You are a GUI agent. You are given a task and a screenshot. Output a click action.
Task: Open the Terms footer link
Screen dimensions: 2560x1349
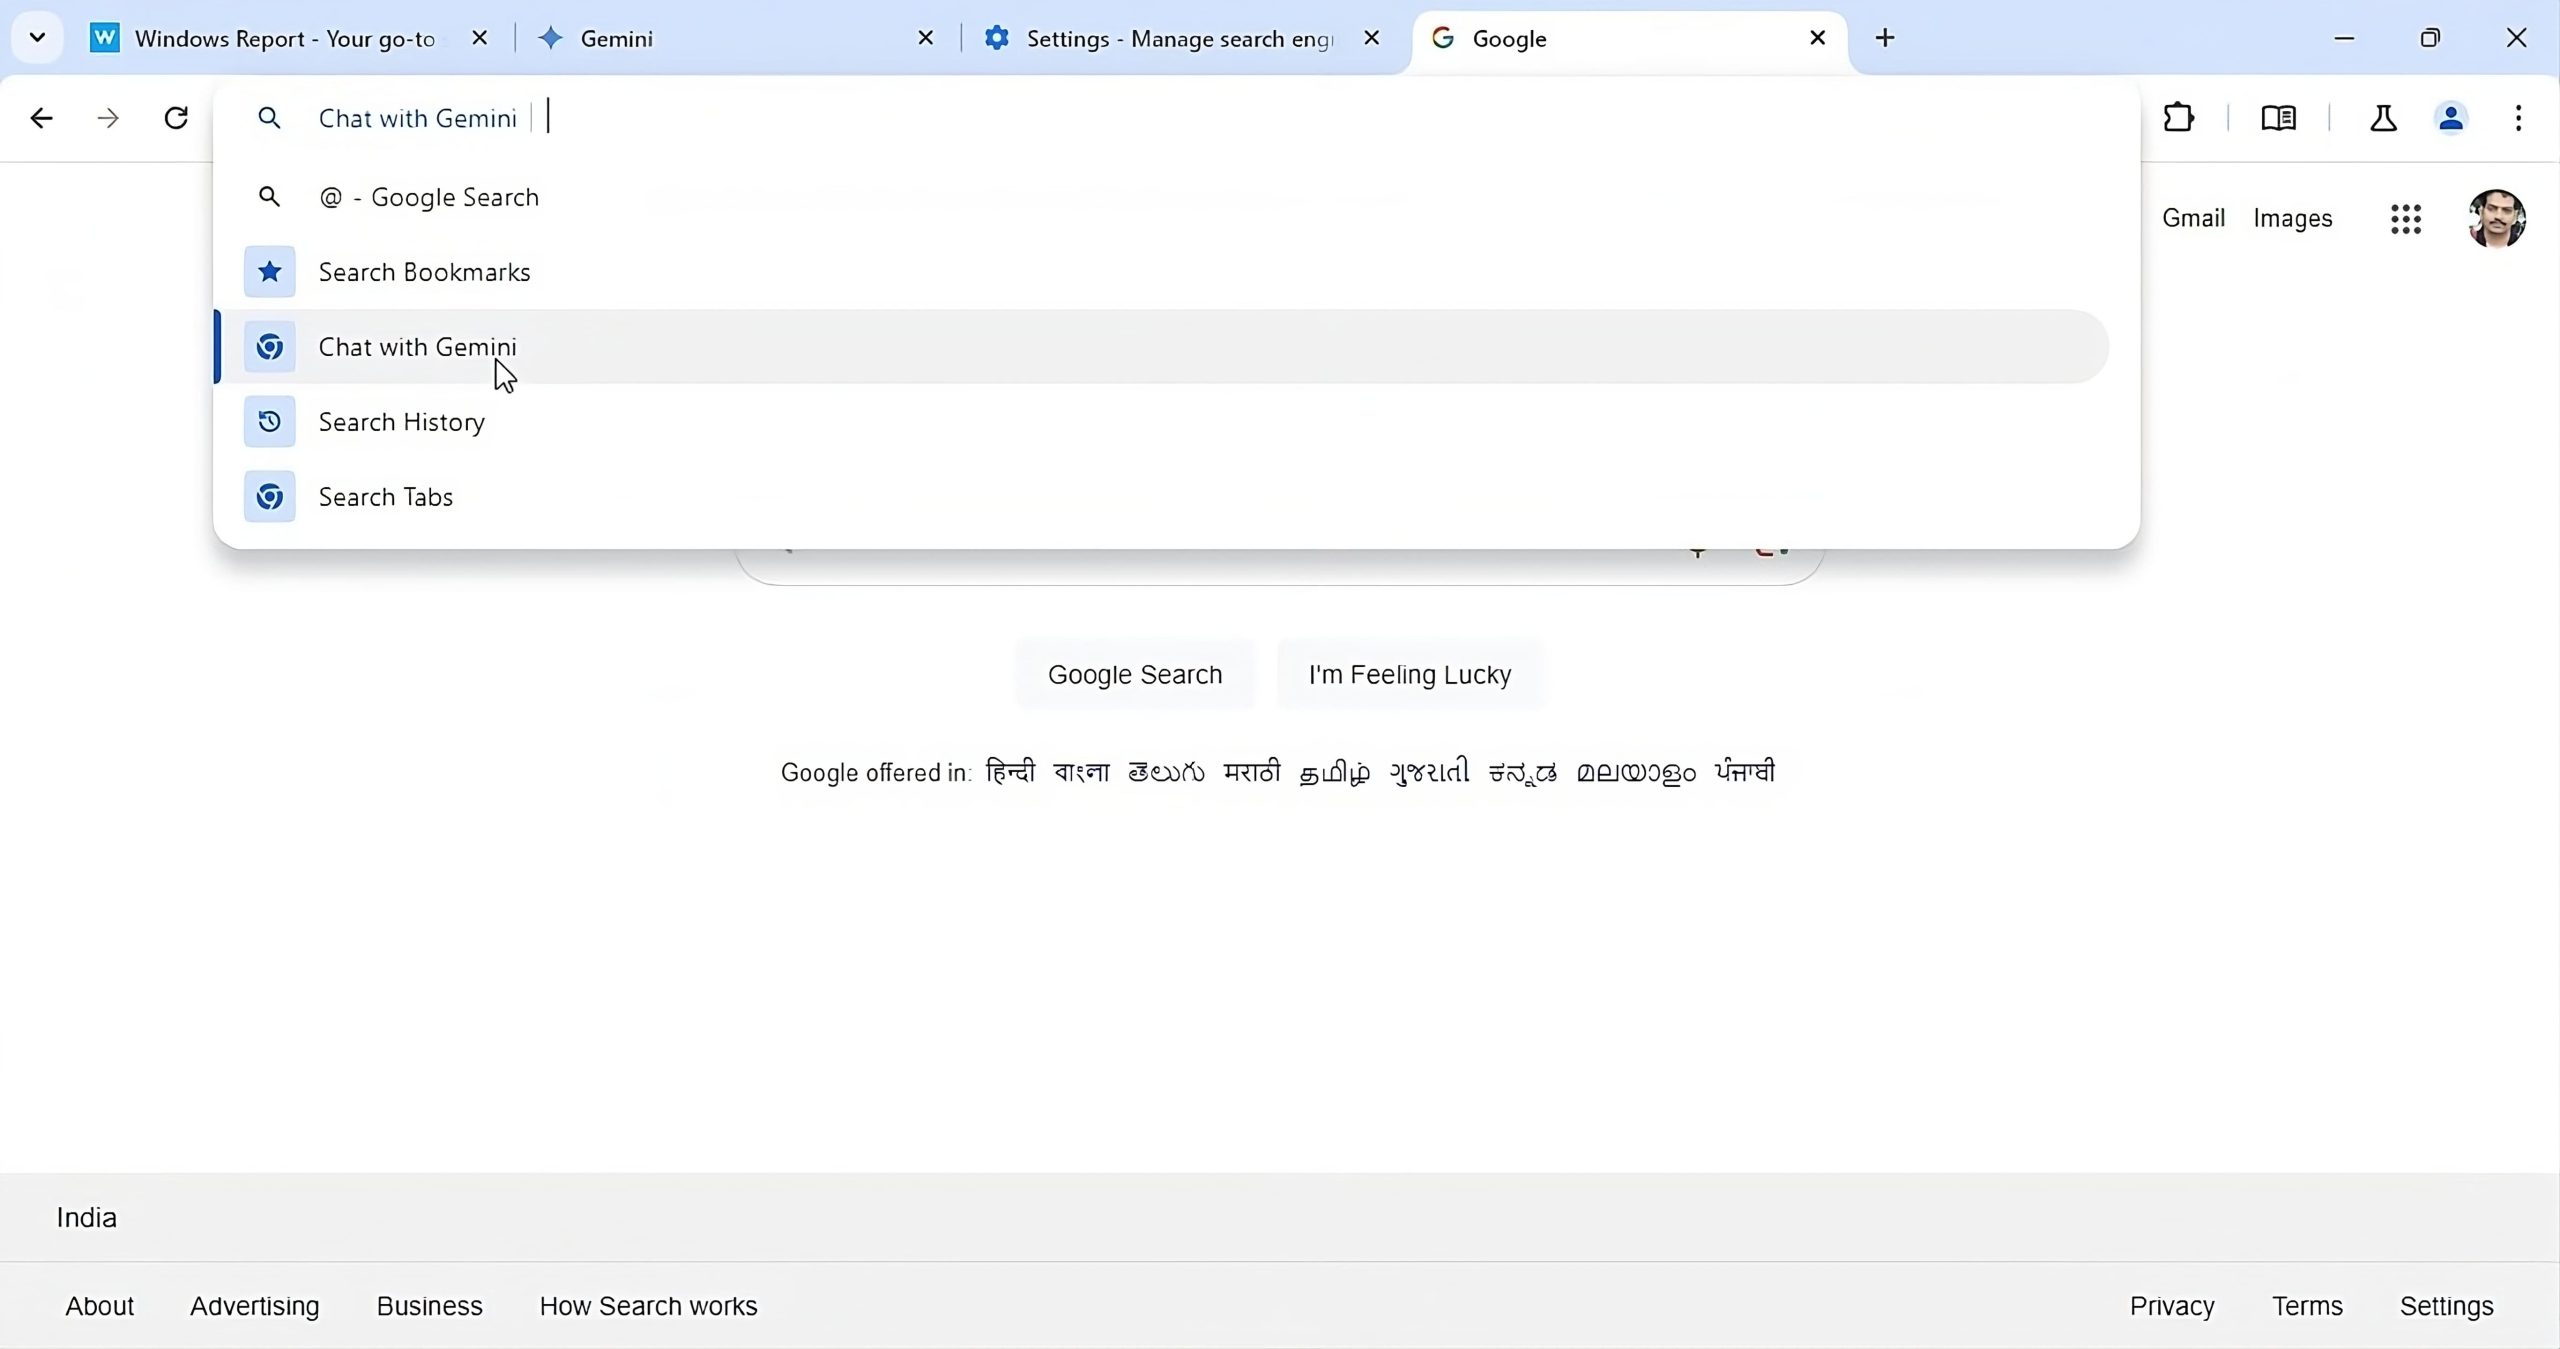2307,1306
